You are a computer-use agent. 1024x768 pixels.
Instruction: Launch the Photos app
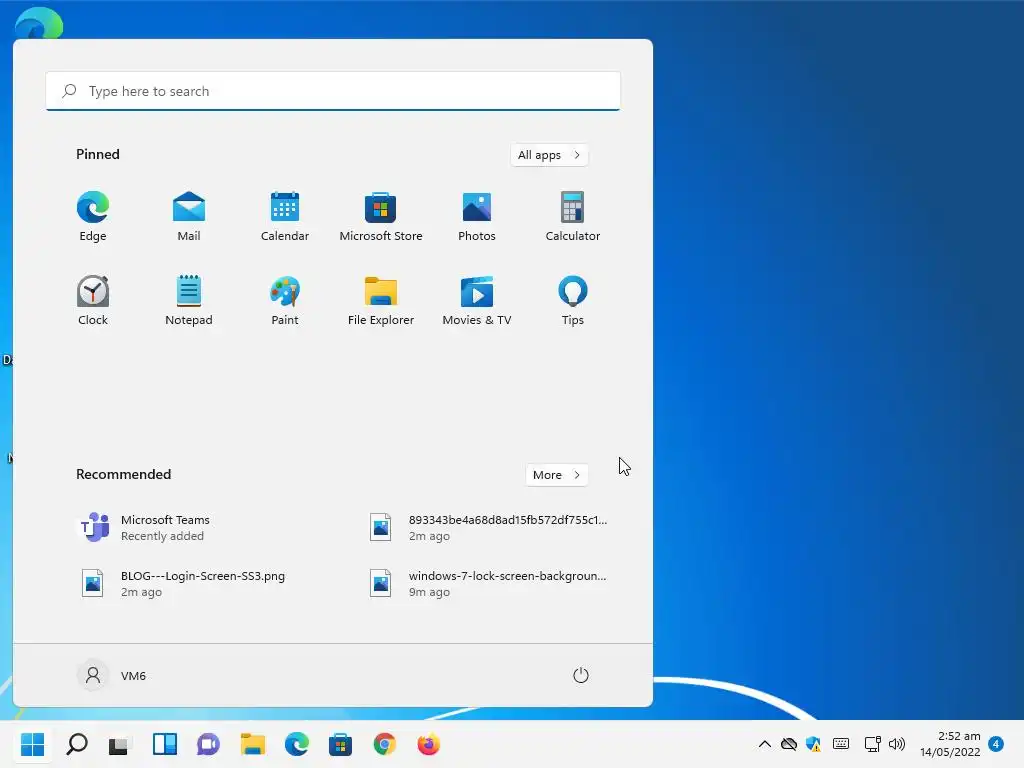[477, 217]
